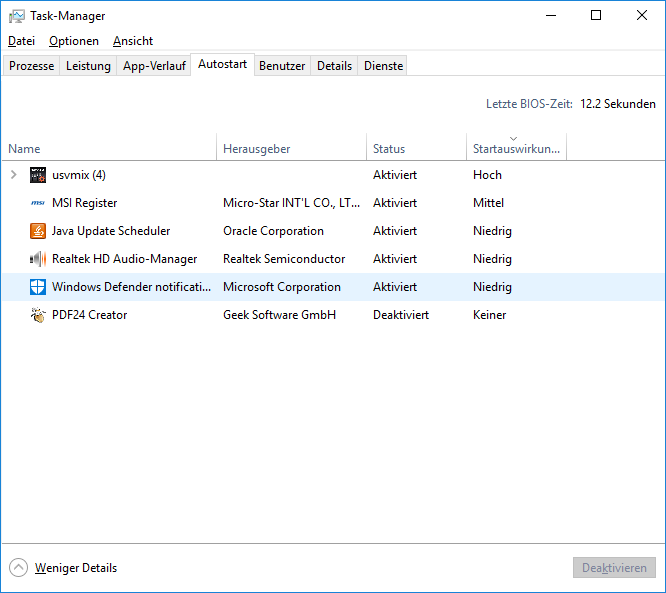Select the Windows Defender notification entry
Screen dimensions: 666x593
click(131, 287)
